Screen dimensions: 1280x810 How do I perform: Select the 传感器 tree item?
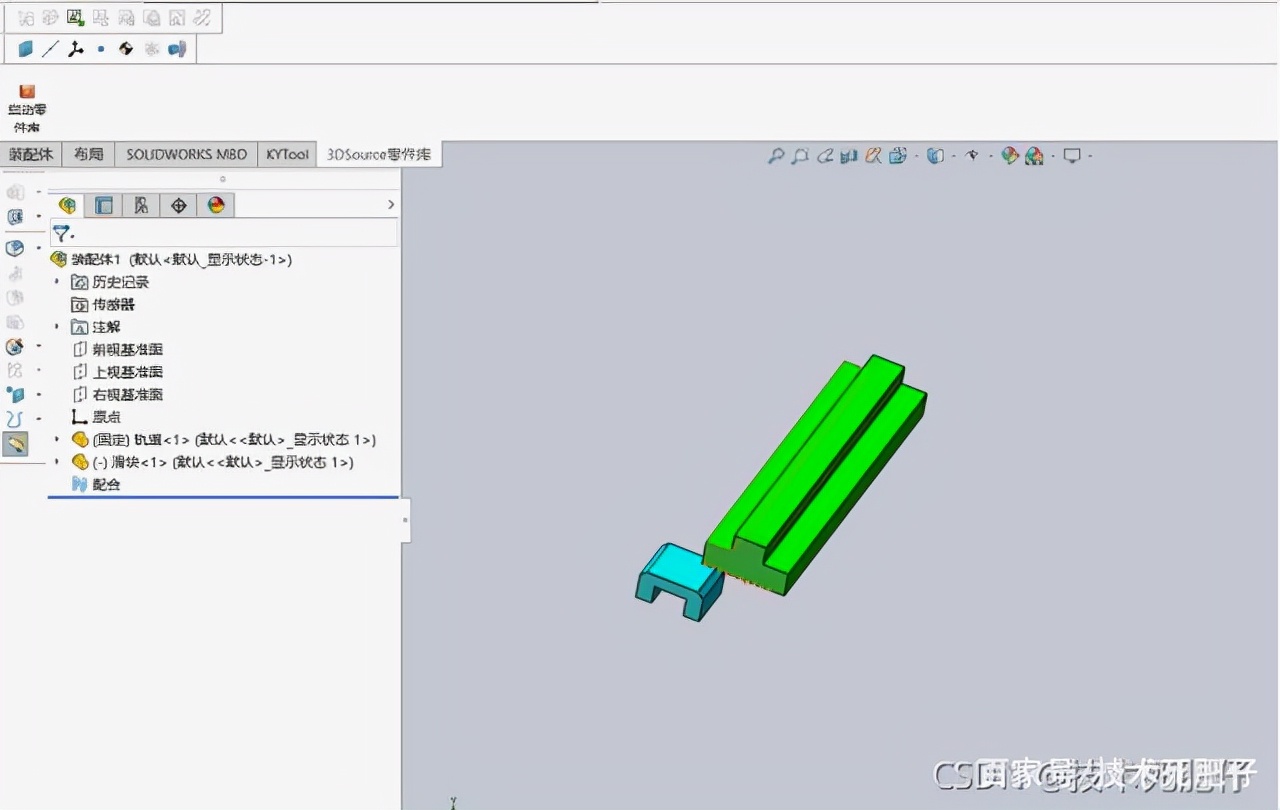coord(102,304)
